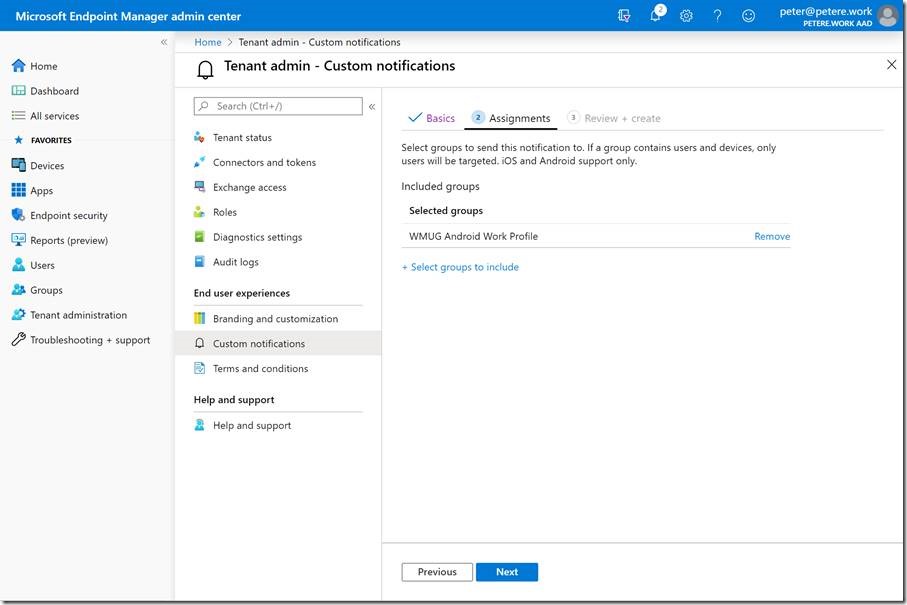
Task: Click the Search (Ctrl+/) input field
Action: 278,106
